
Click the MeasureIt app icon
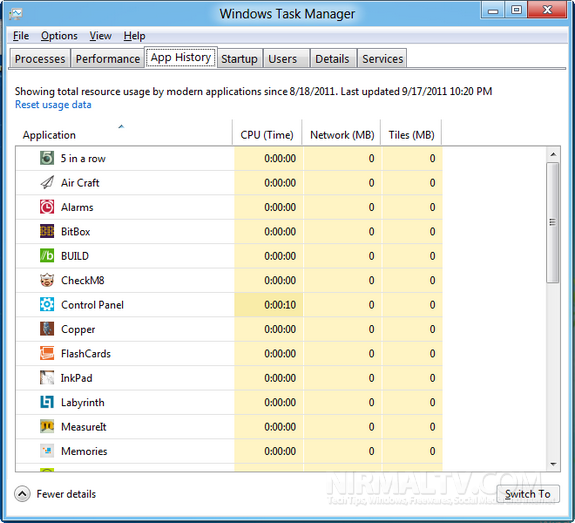pyautogui.click(x=47, y=427)
